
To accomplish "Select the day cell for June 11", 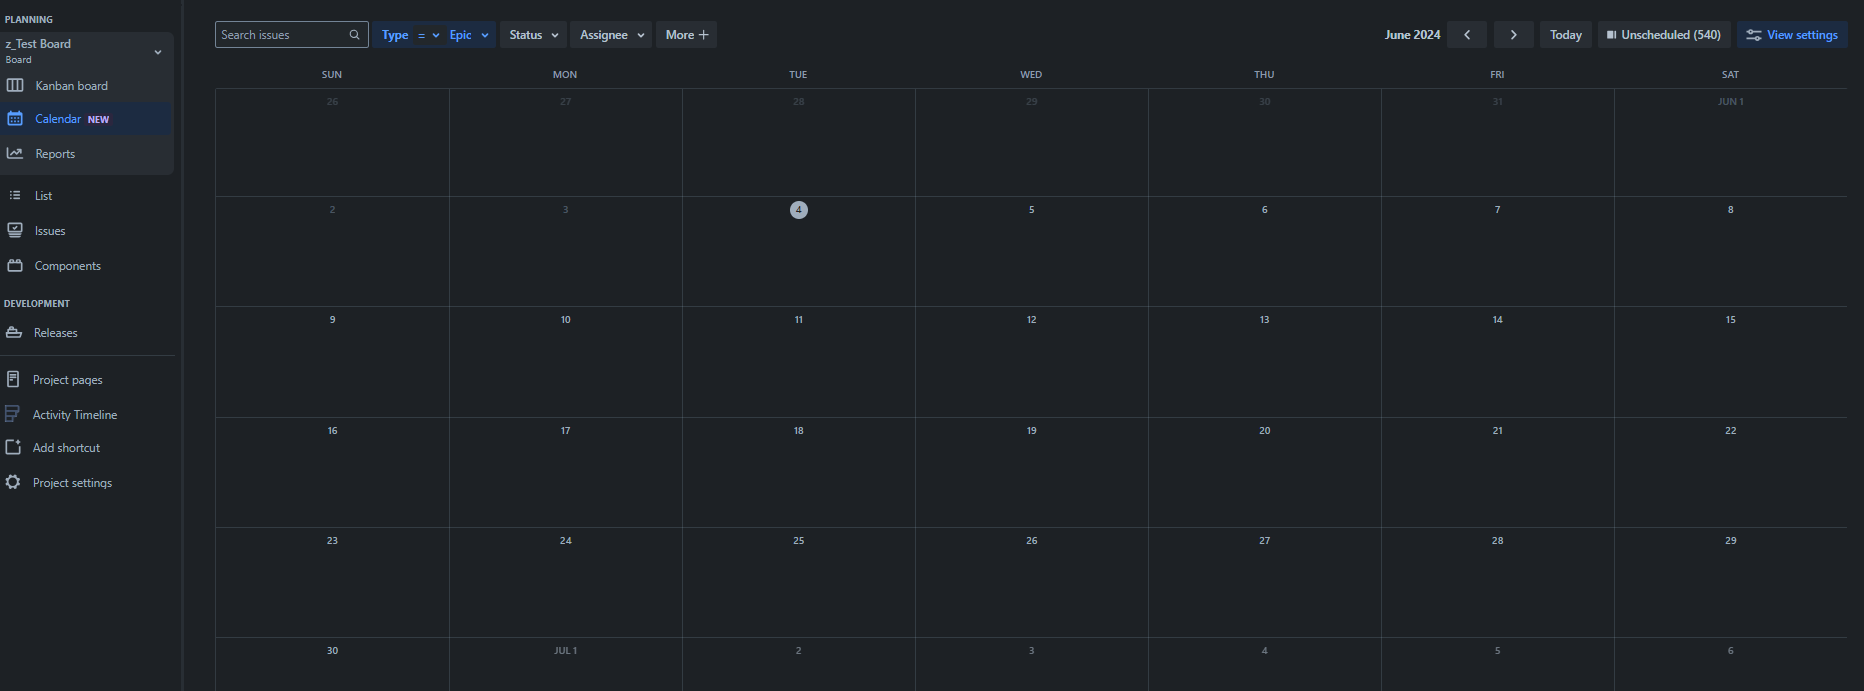I will (x=798, y=362).
